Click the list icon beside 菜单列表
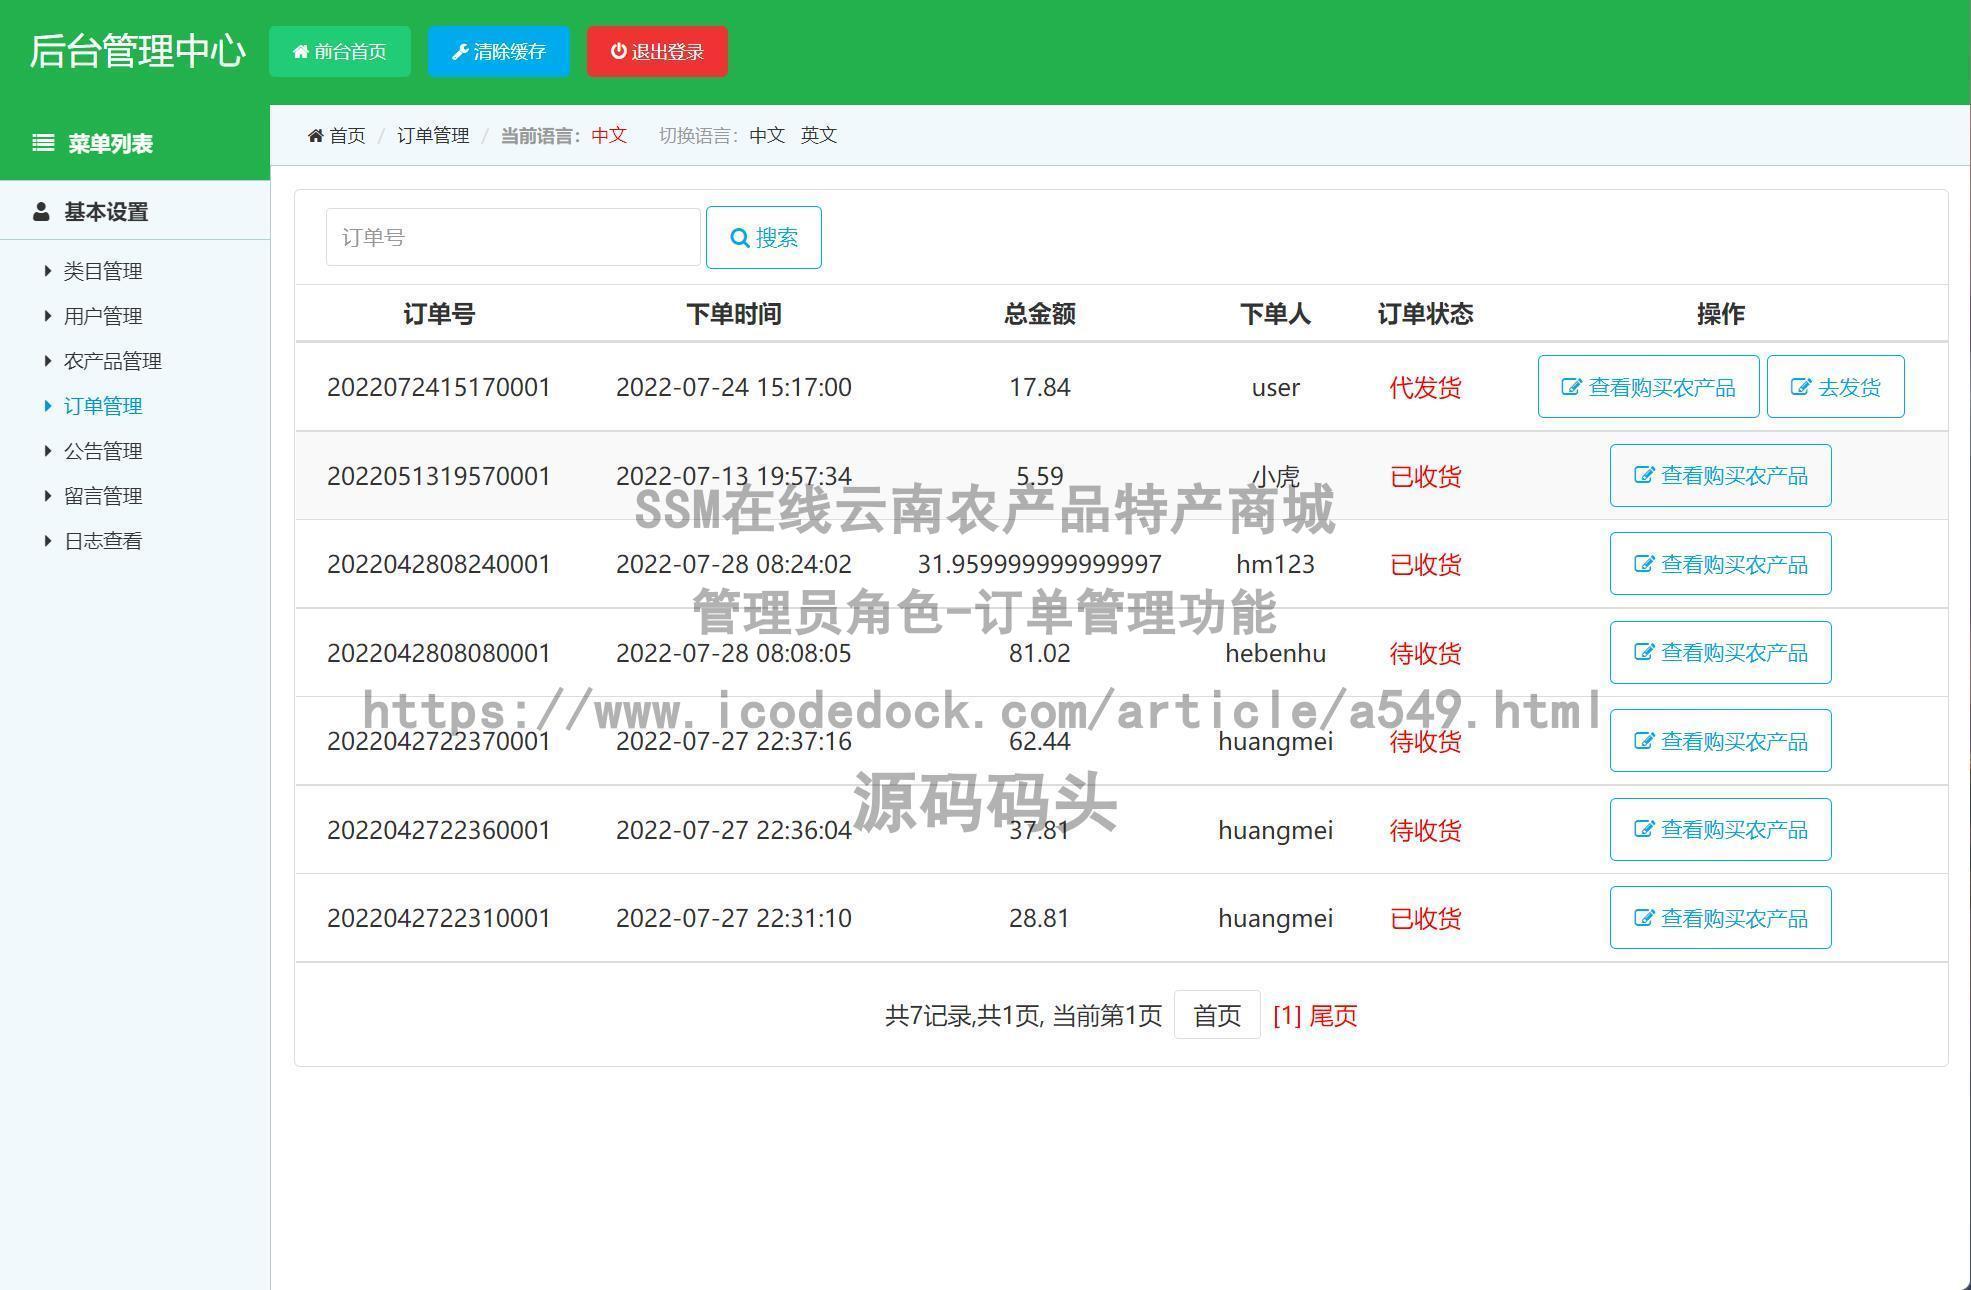Screen dimensions: 1971x1290 (x=42, y=143)
